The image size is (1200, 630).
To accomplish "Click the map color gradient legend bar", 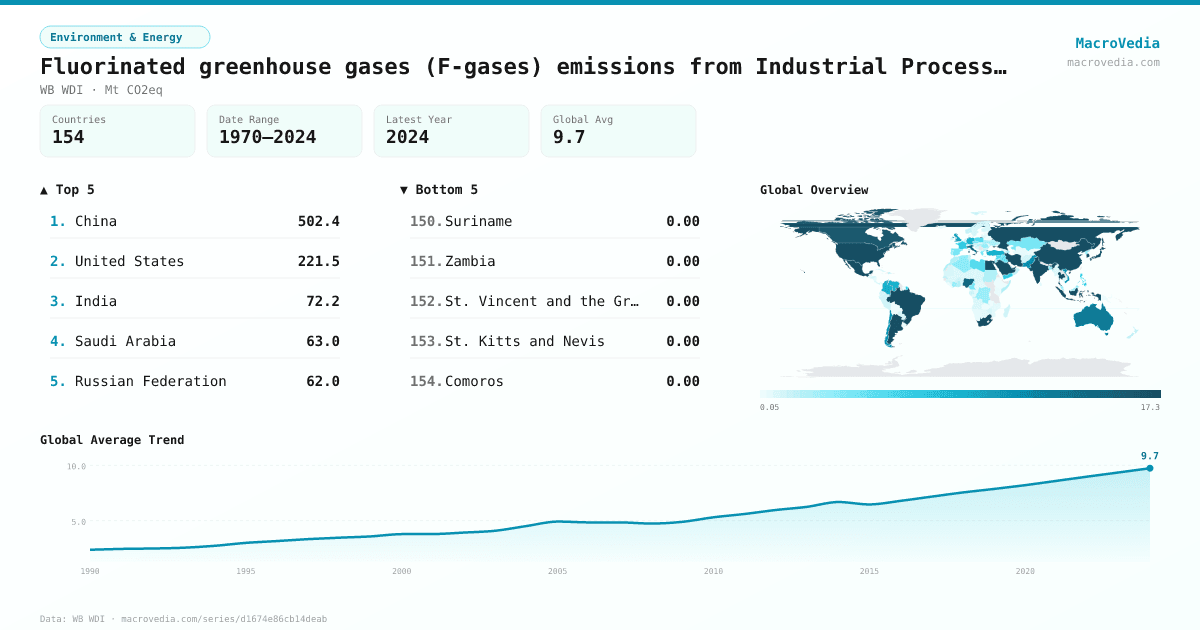I will pos(960,394).
